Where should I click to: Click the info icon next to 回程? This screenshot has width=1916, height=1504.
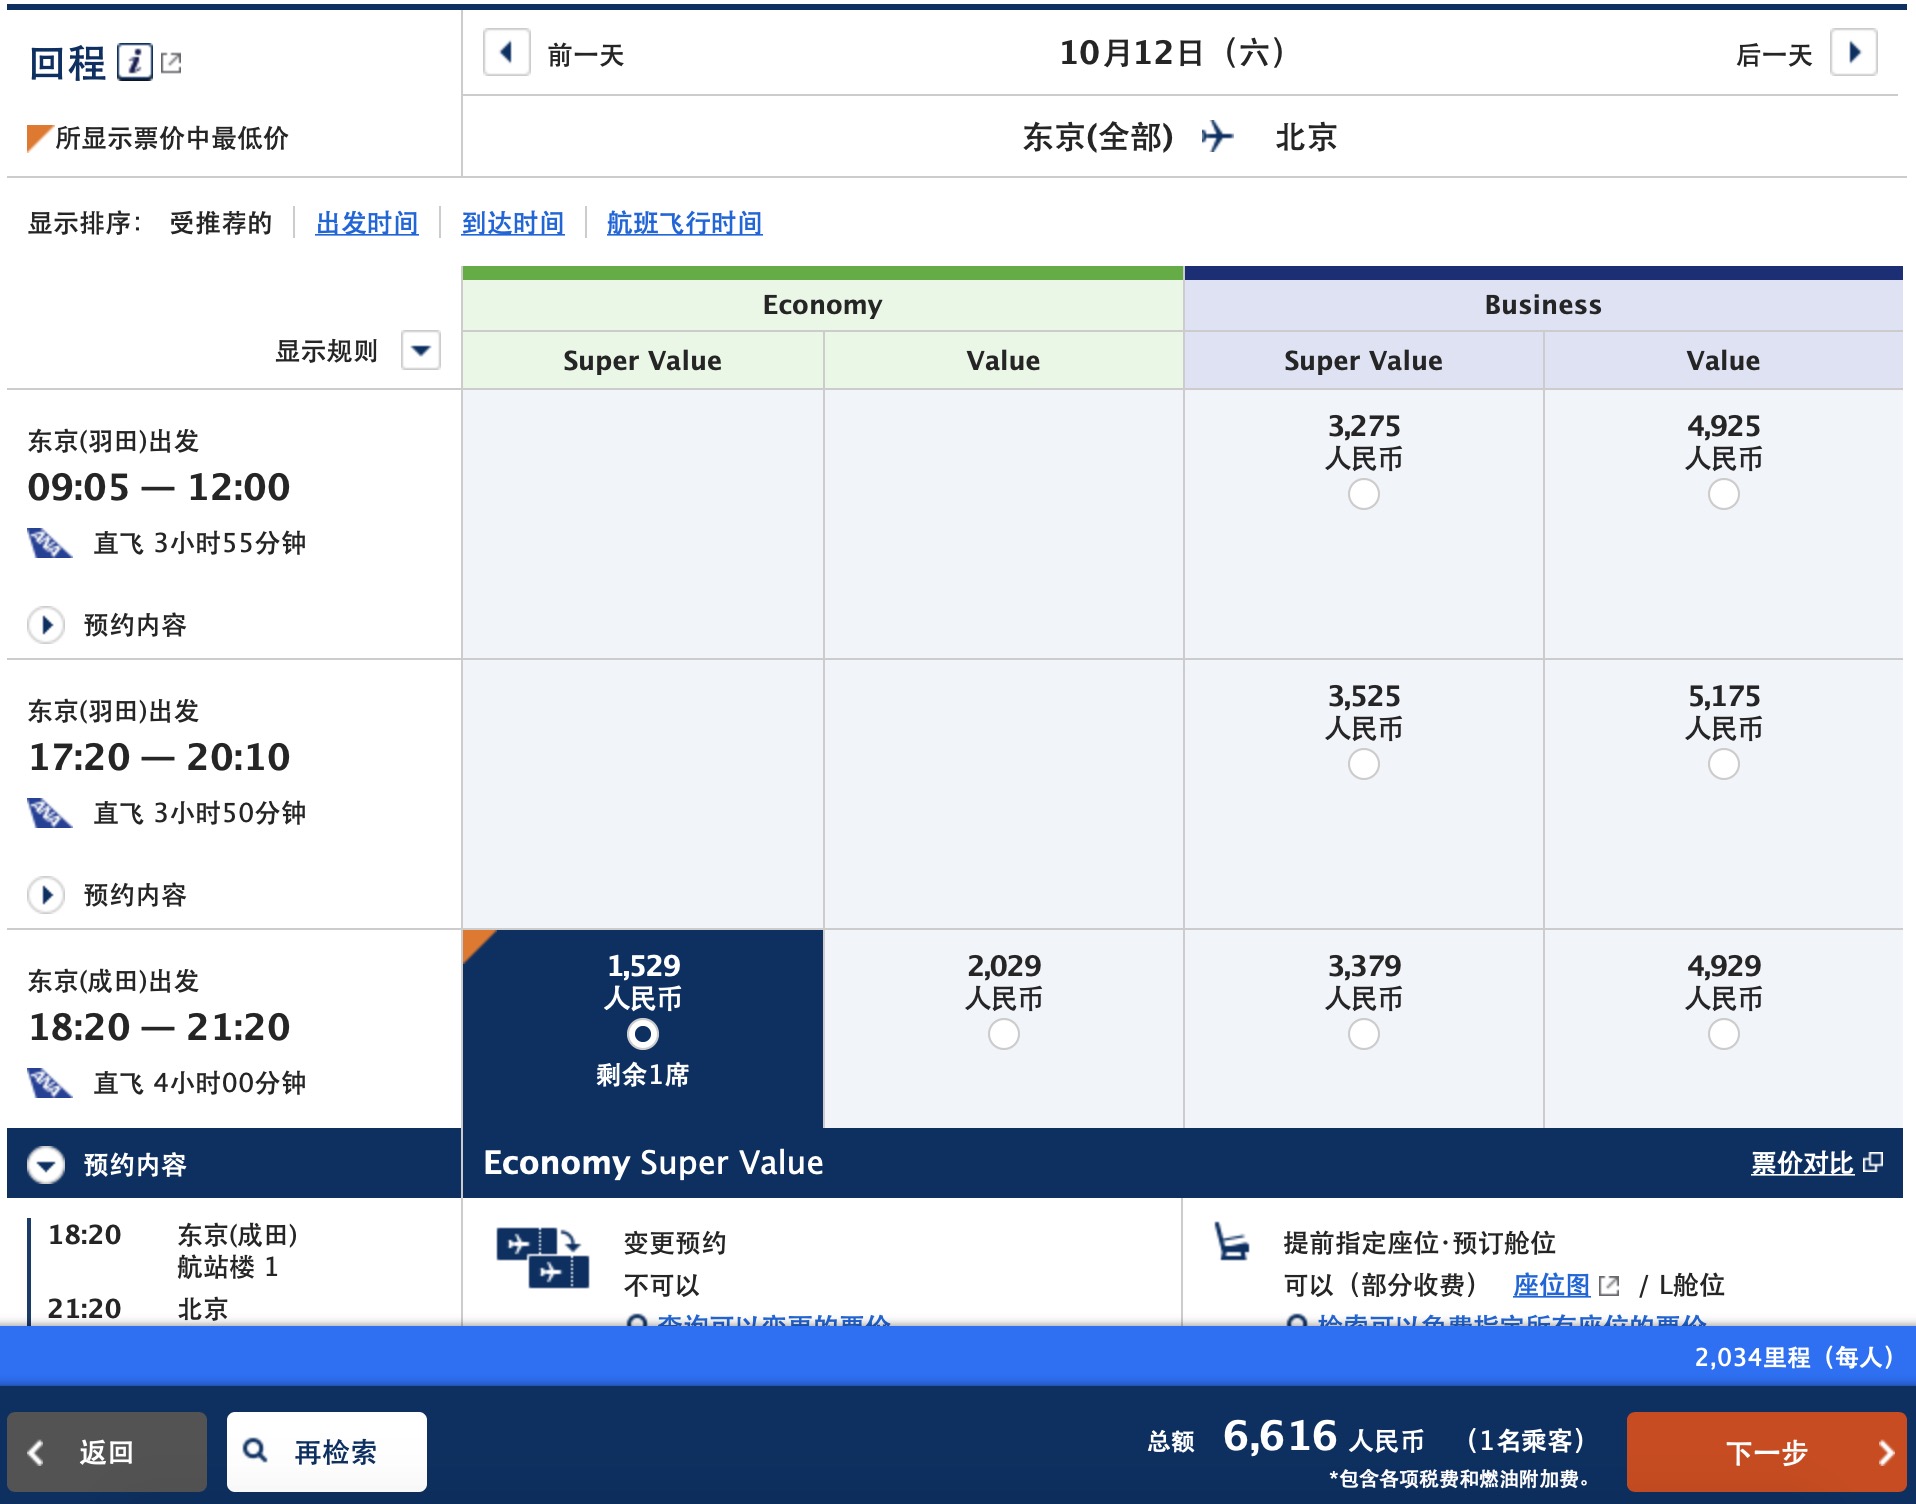pyautogui.click(x=135, y=62)
